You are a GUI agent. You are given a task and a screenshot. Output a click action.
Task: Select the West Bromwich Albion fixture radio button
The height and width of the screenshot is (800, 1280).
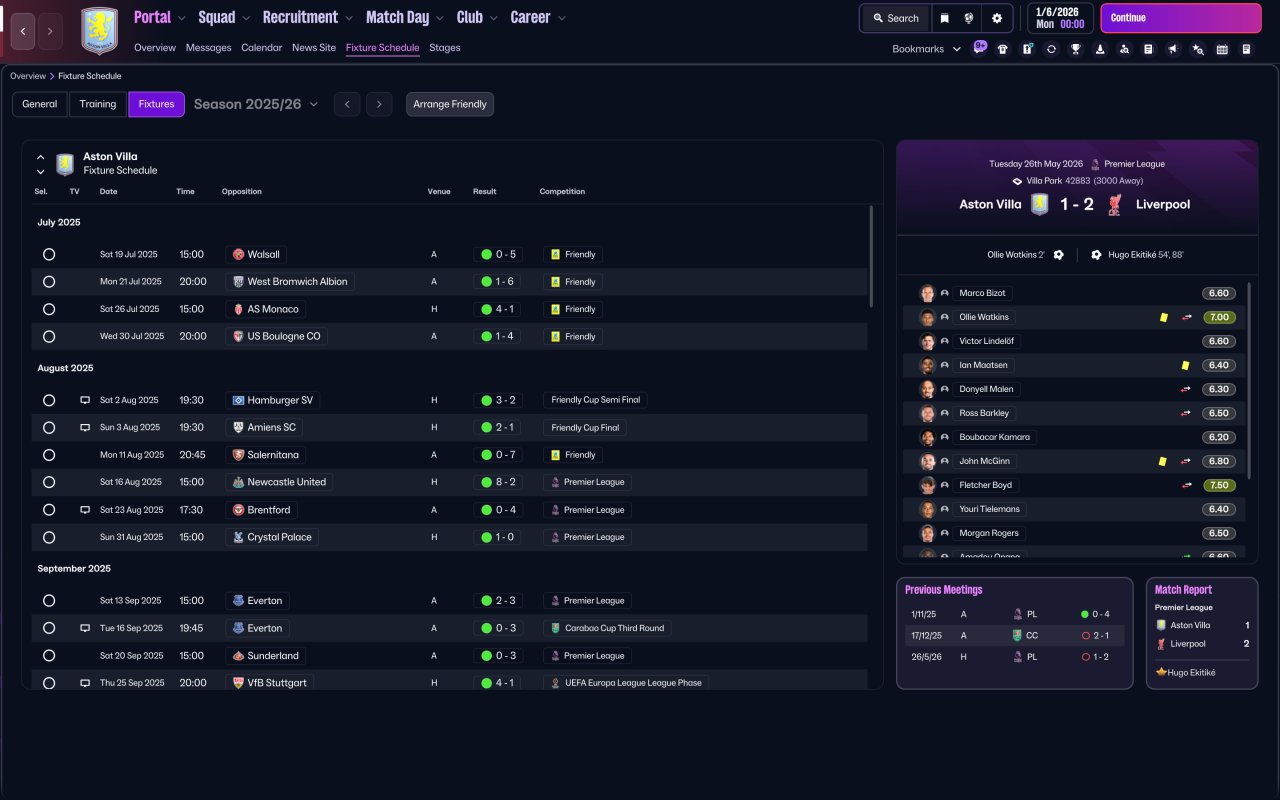coord(49,282)
